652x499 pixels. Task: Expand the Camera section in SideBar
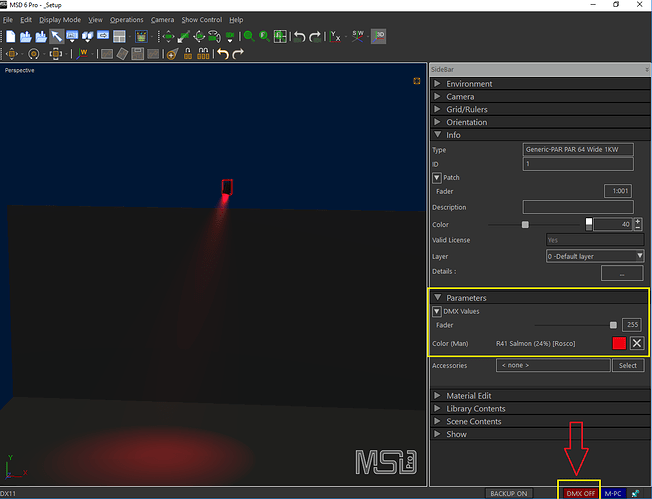(x=437, y=96)
